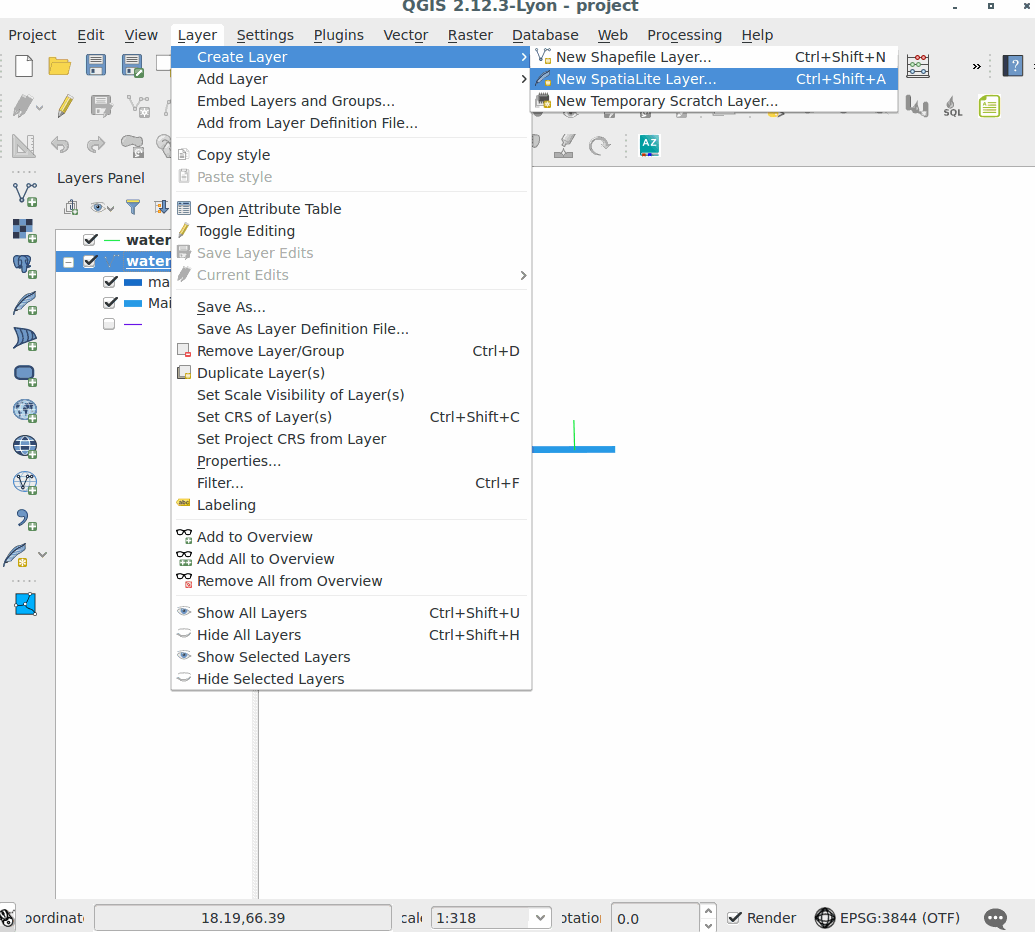Screen dimensions: 1035x932
Task: Click the Add Vector Layer icon
Action: coord(25,194)
